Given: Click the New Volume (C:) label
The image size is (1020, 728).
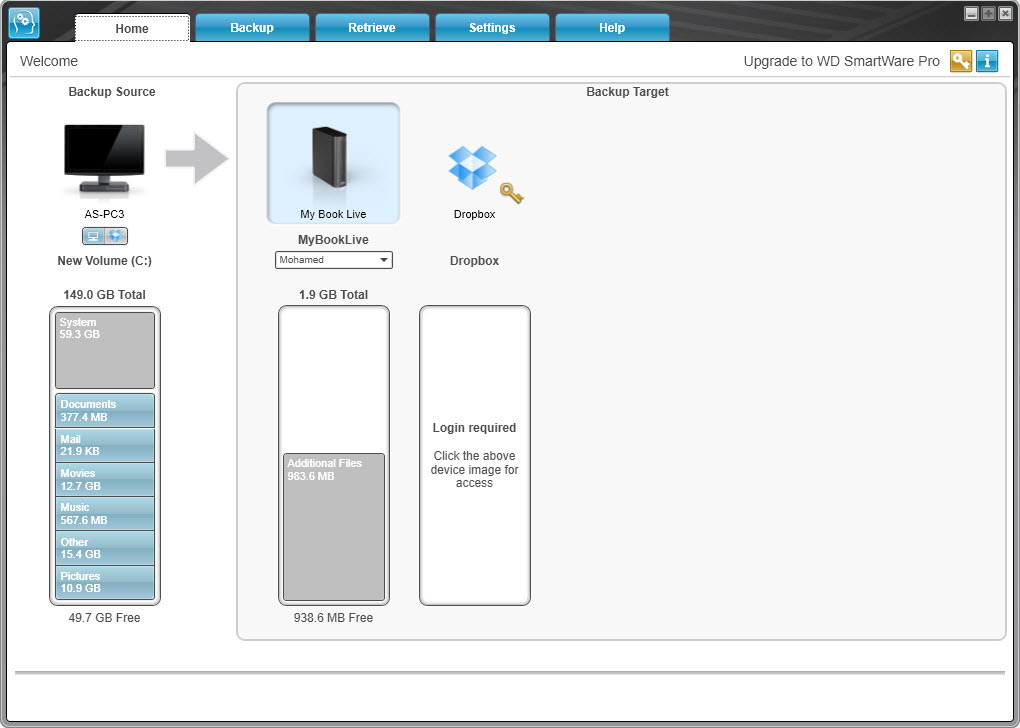Looking at the screenshot, I should click(104, 261).
